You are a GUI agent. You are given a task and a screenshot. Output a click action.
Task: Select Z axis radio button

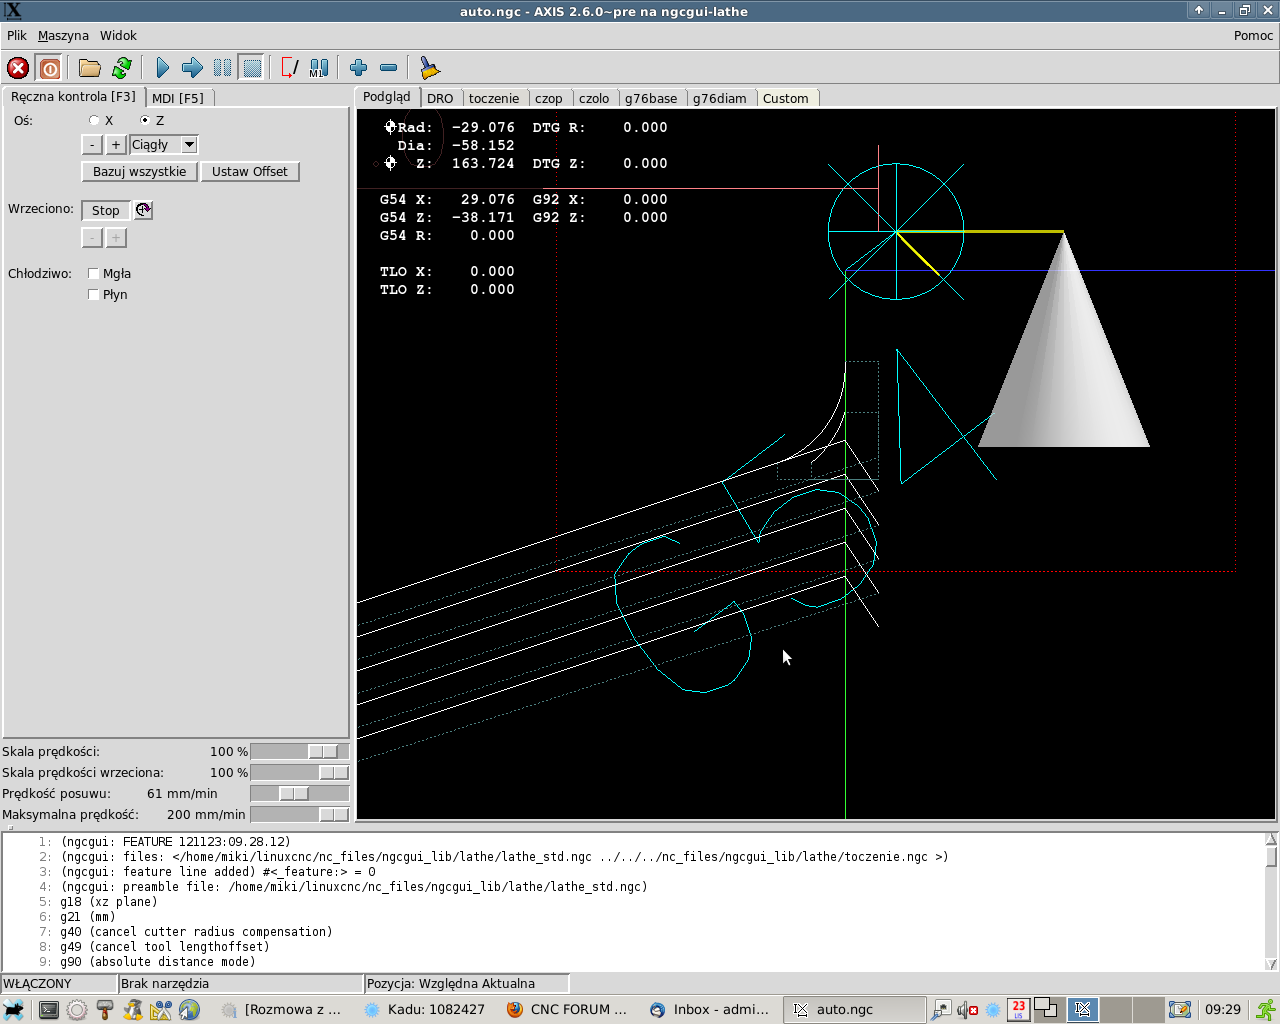click(x=145, y=120)
